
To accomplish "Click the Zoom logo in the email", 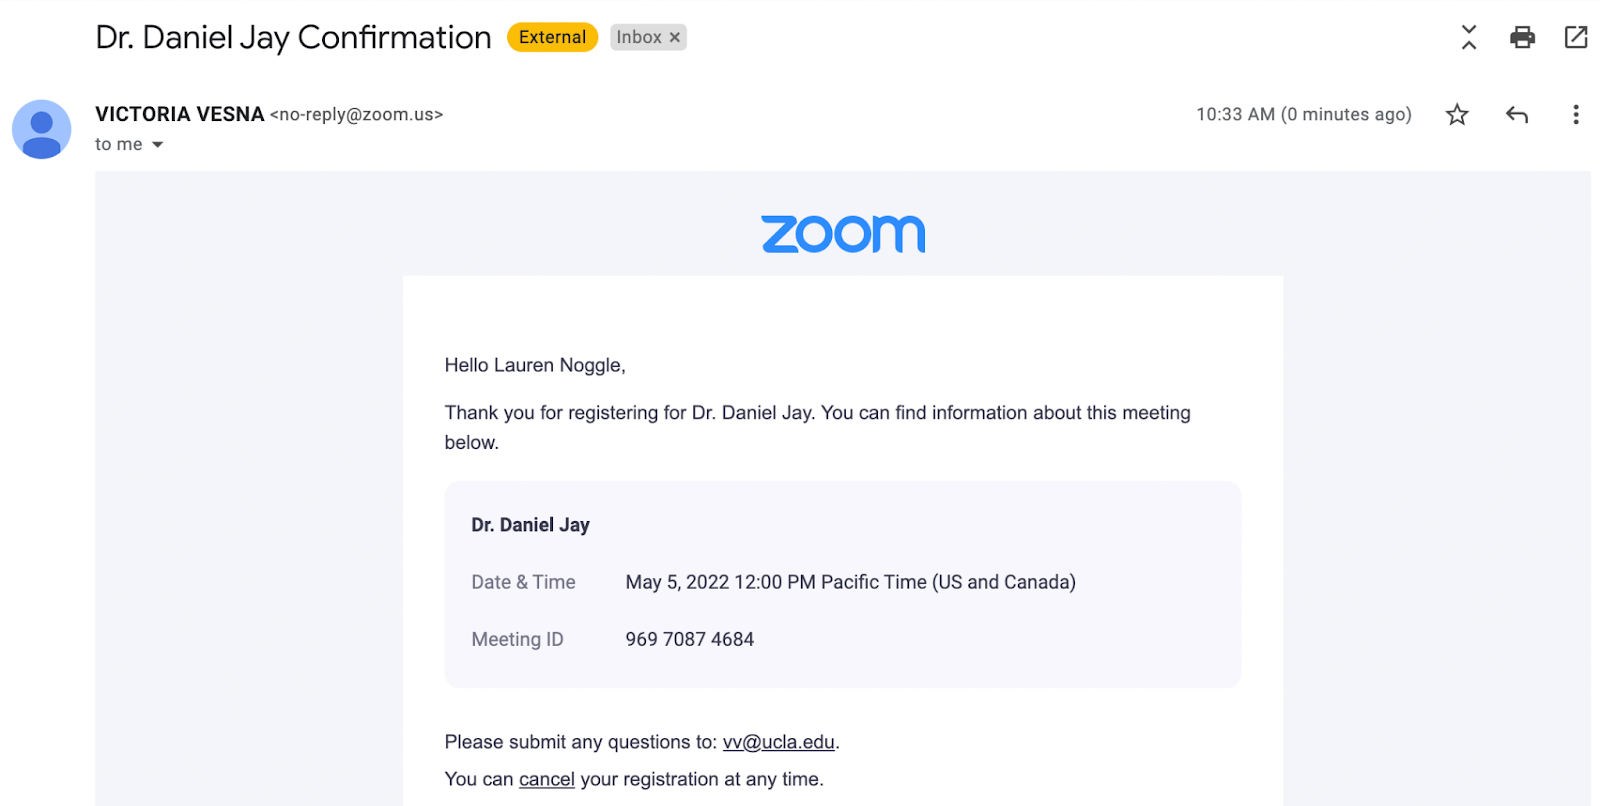I will pos(843,234).
